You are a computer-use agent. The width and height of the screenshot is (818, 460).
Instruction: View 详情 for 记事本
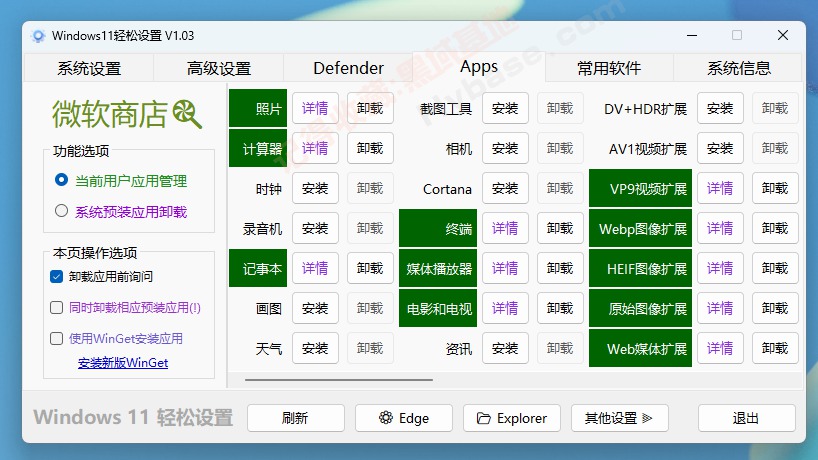click(x=315, y=268)
